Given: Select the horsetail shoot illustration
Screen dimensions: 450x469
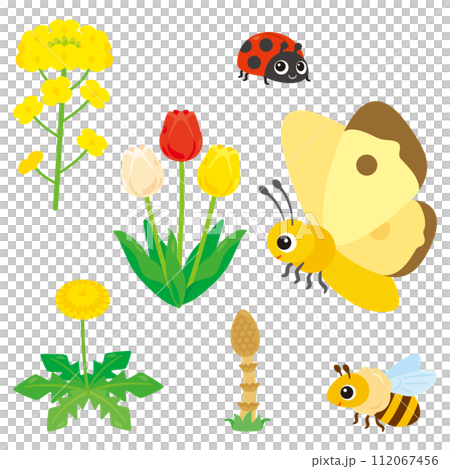Looking at the screenshot, I should point(246,370).
